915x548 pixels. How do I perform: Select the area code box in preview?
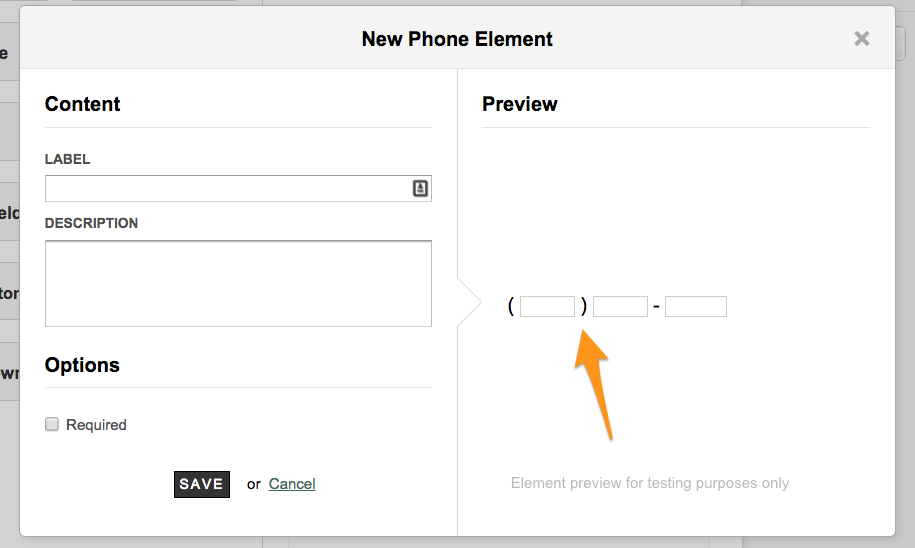click(547, 306)
